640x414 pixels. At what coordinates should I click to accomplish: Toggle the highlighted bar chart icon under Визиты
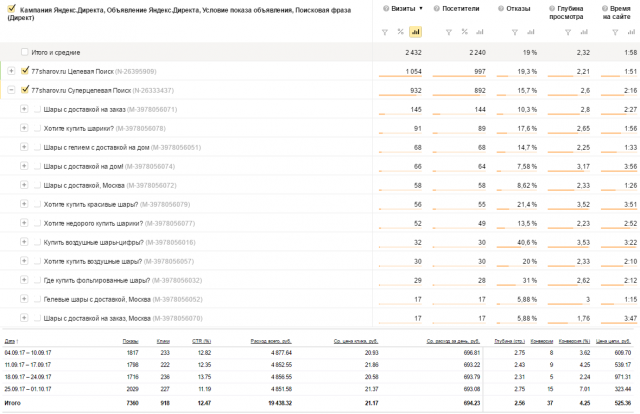click(x=417, y=32)
